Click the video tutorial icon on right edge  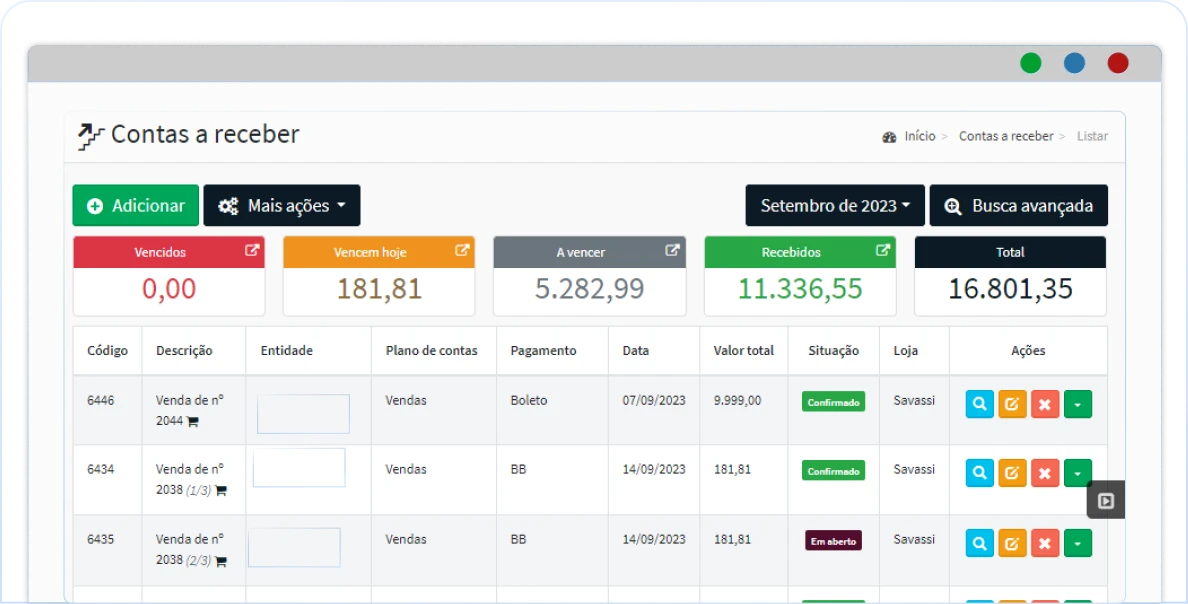[1105, 499]
